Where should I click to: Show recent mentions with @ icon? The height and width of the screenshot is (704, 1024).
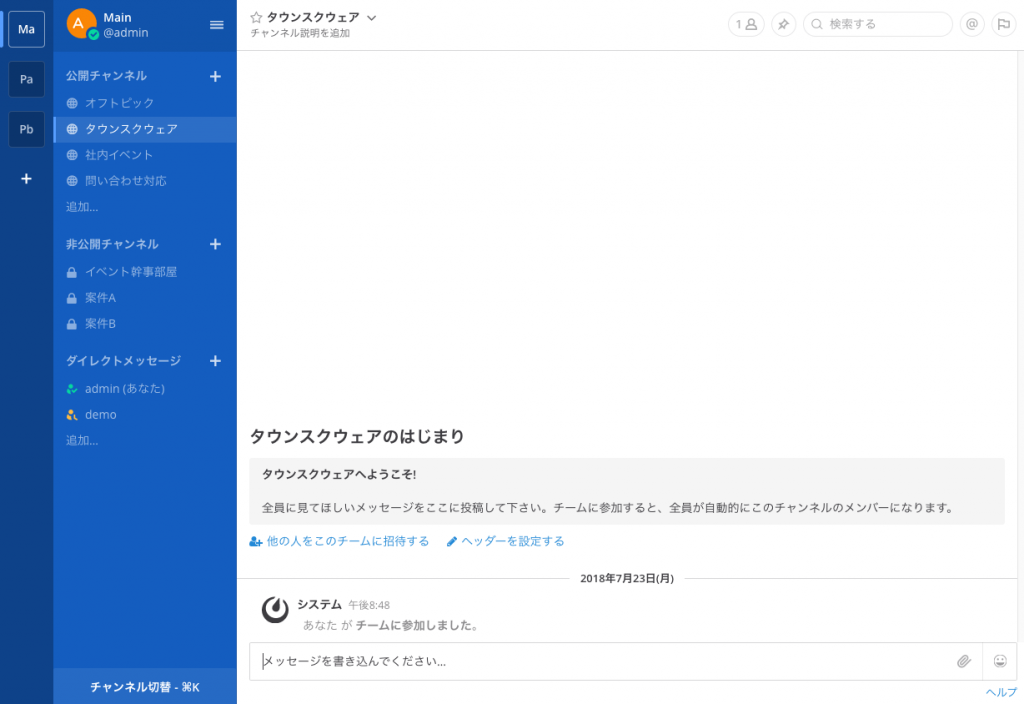971,25
